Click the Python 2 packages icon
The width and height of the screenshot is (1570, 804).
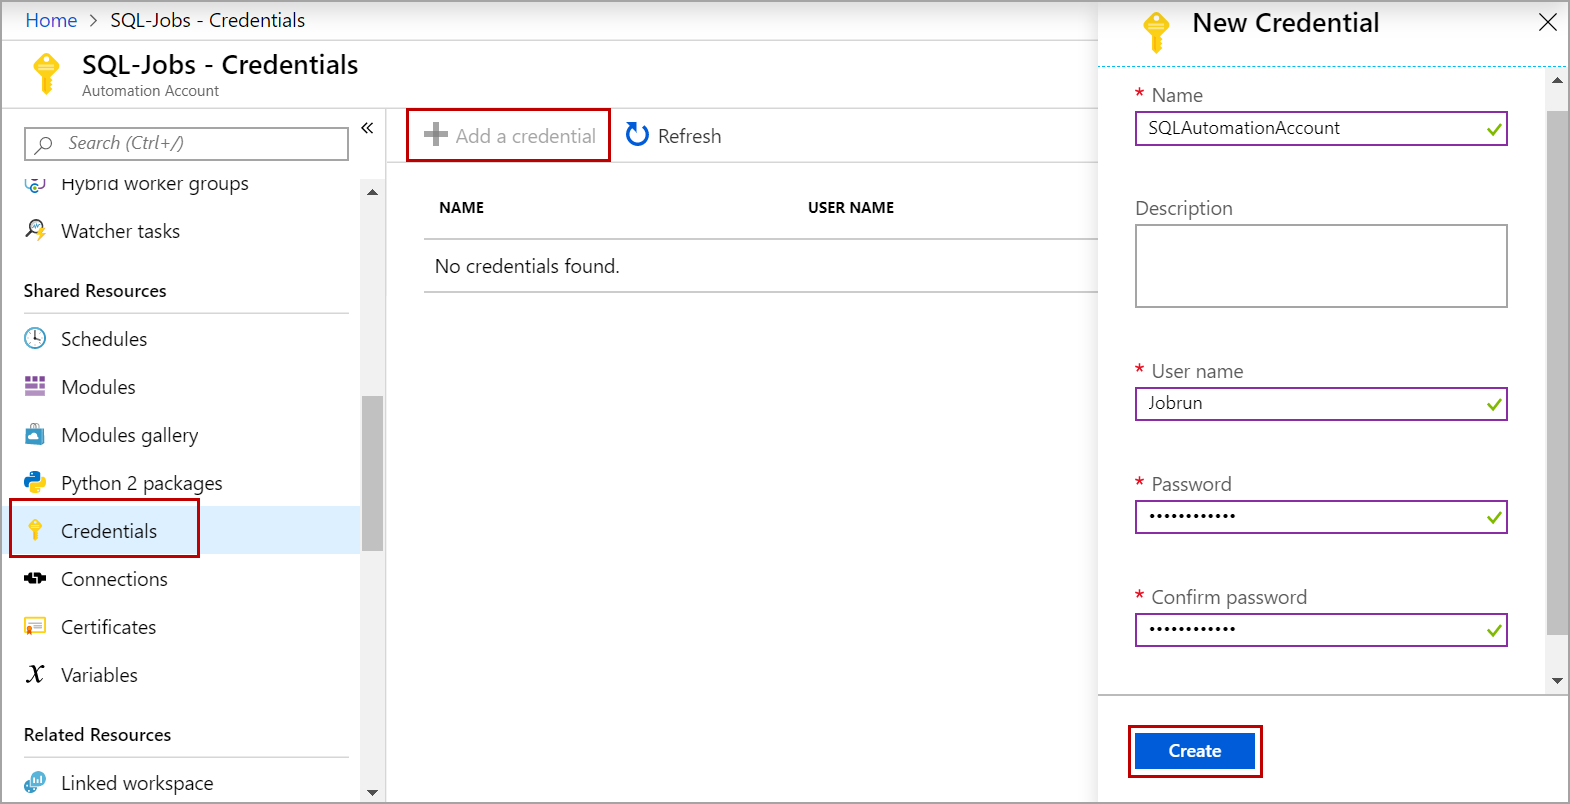coord(35,482)
